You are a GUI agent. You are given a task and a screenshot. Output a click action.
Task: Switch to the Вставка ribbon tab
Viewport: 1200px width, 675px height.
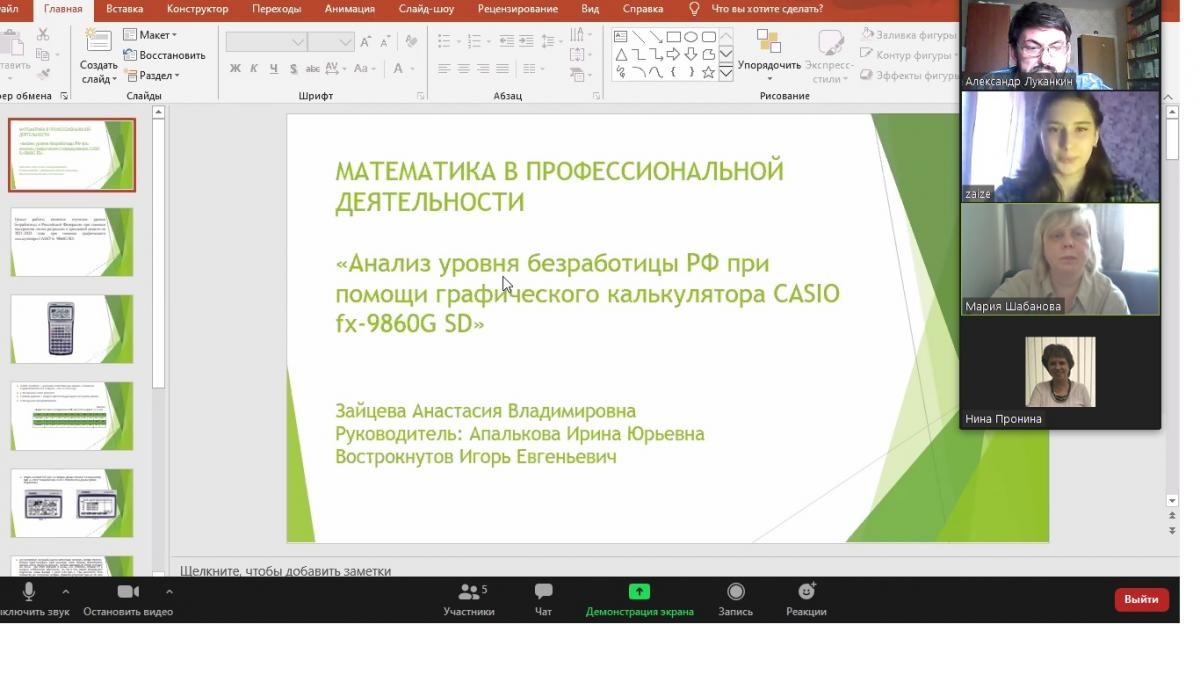point(124,9)
